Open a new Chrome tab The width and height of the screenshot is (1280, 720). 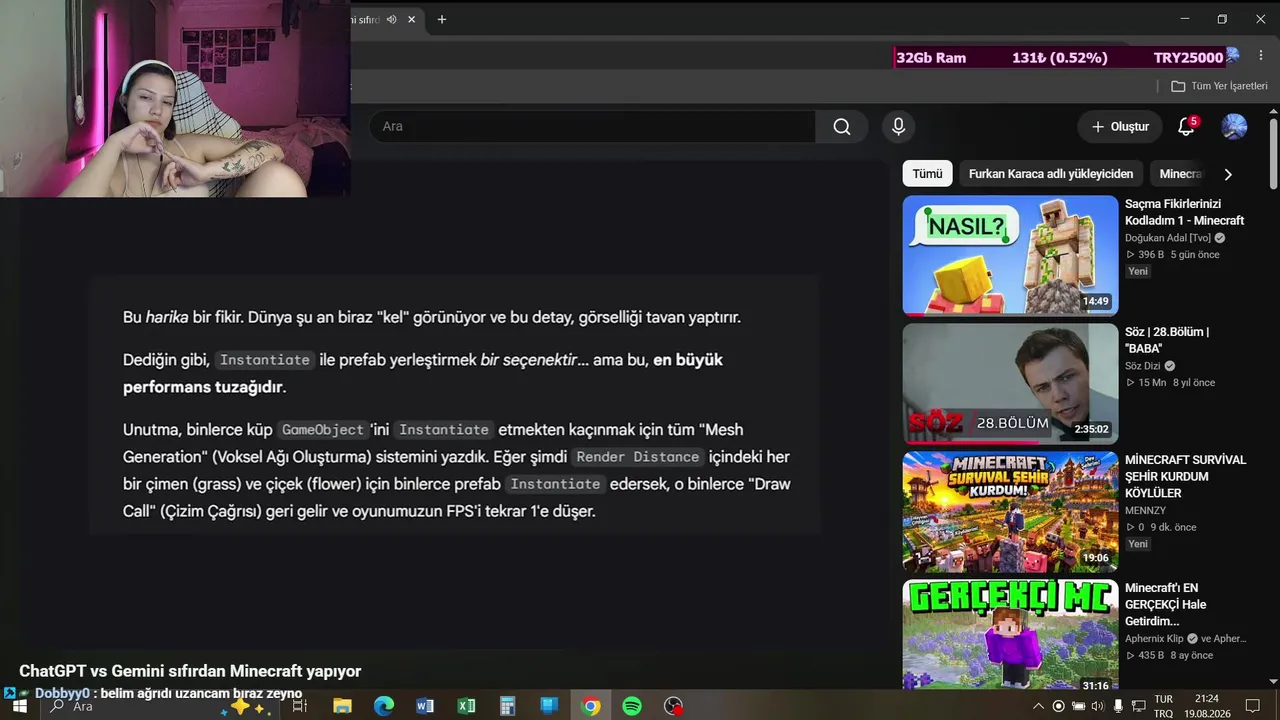441,19
